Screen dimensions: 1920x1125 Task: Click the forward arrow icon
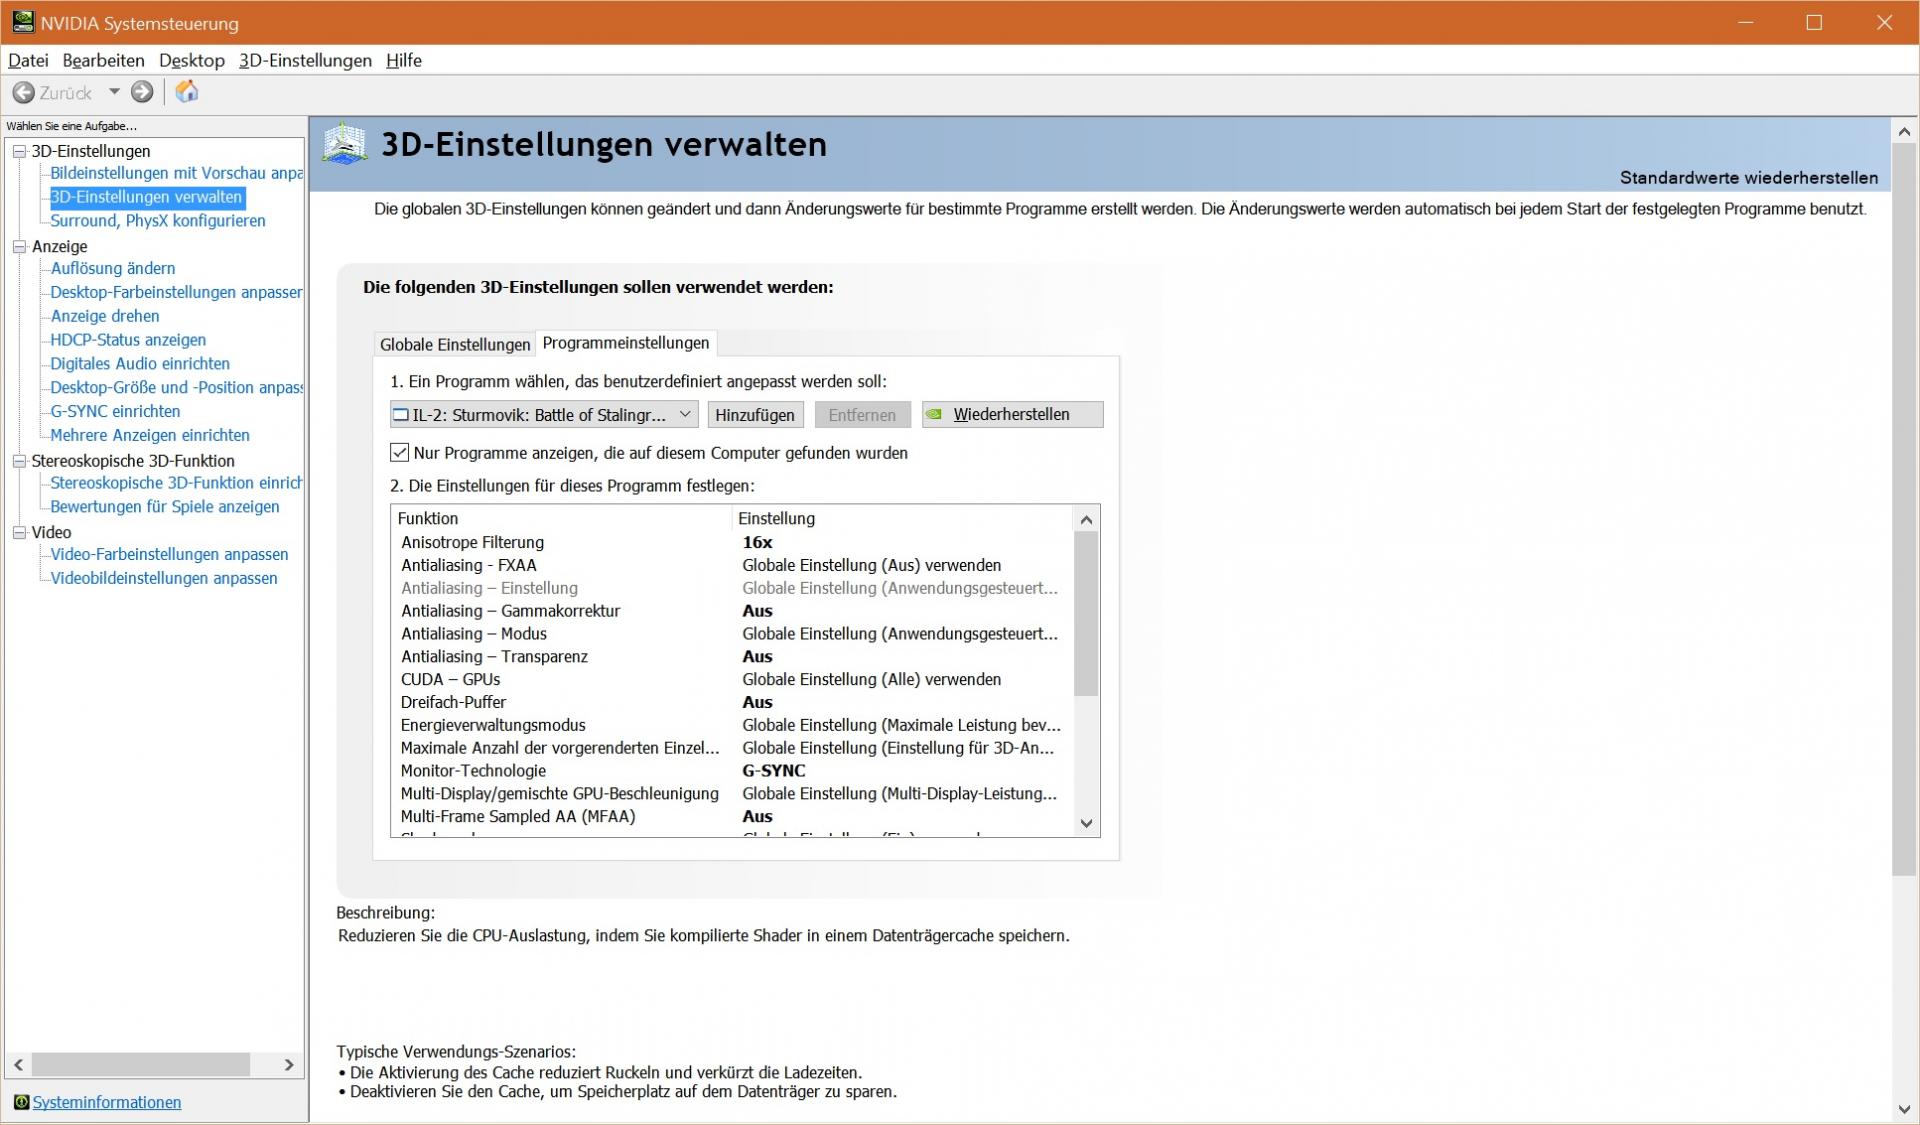(x=143, y=92)
